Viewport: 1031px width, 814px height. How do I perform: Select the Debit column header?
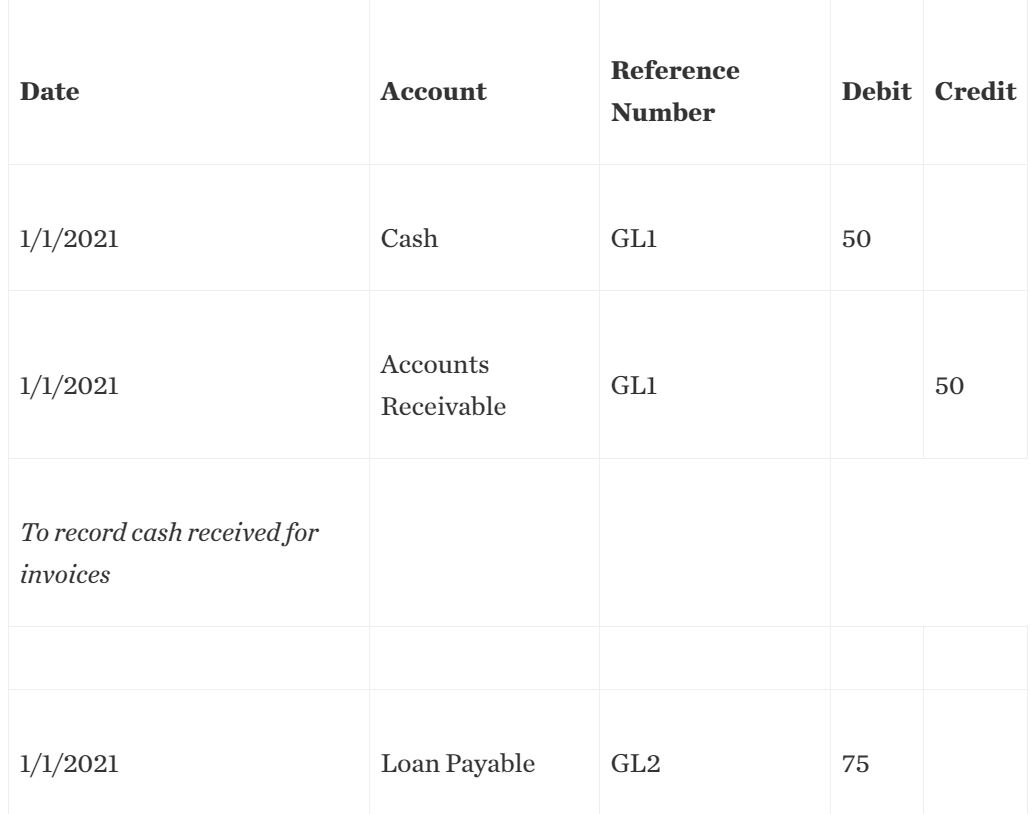(x=875, y=92)
